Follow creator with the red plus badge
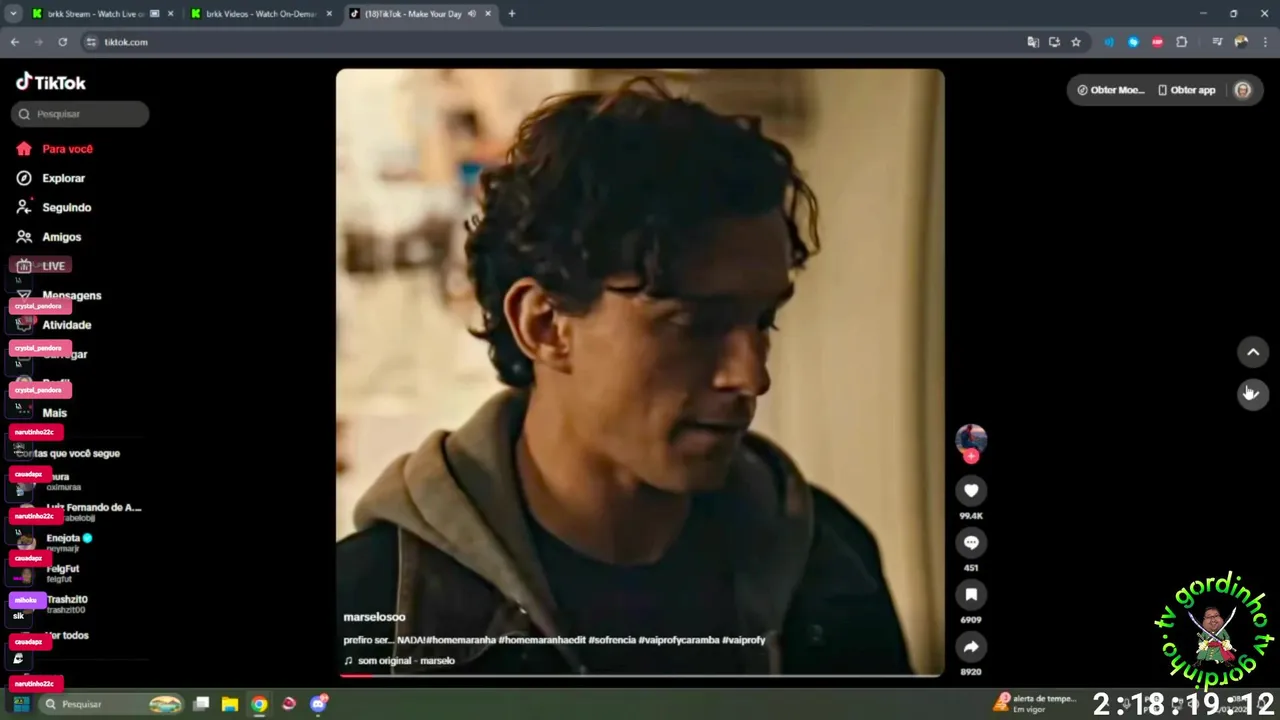The height and width of the screenshot is (720, 1280). (x=971, y=456)
